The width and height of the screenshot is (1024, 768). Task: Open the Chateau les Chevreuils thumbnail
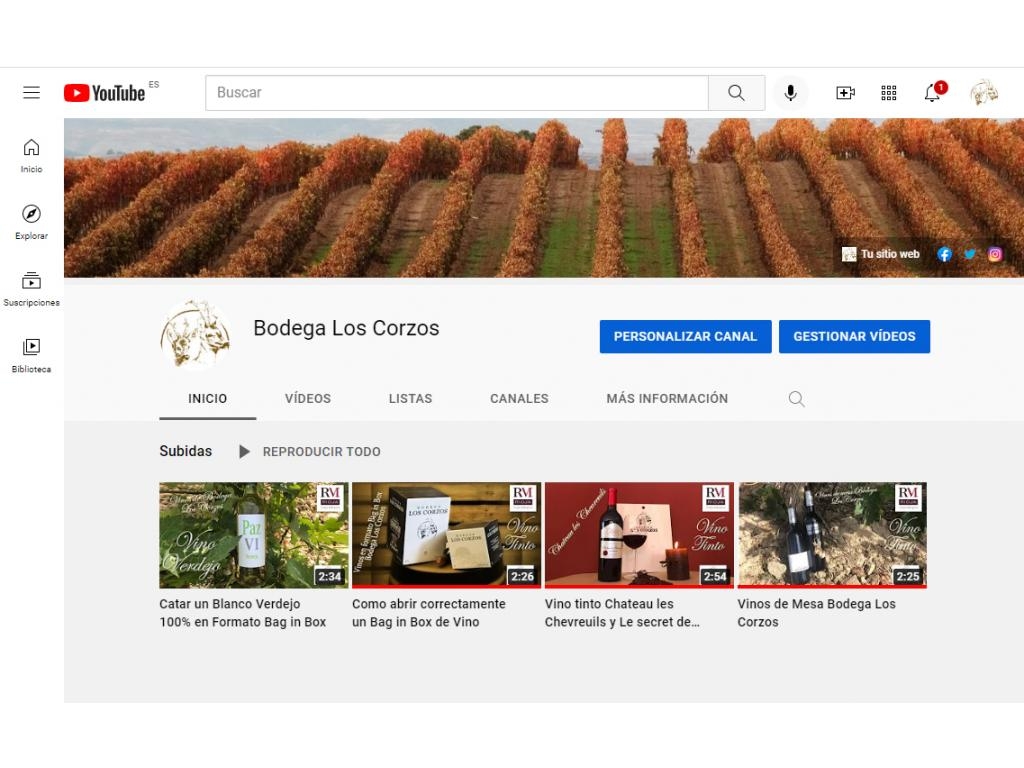tap(639, 535)
